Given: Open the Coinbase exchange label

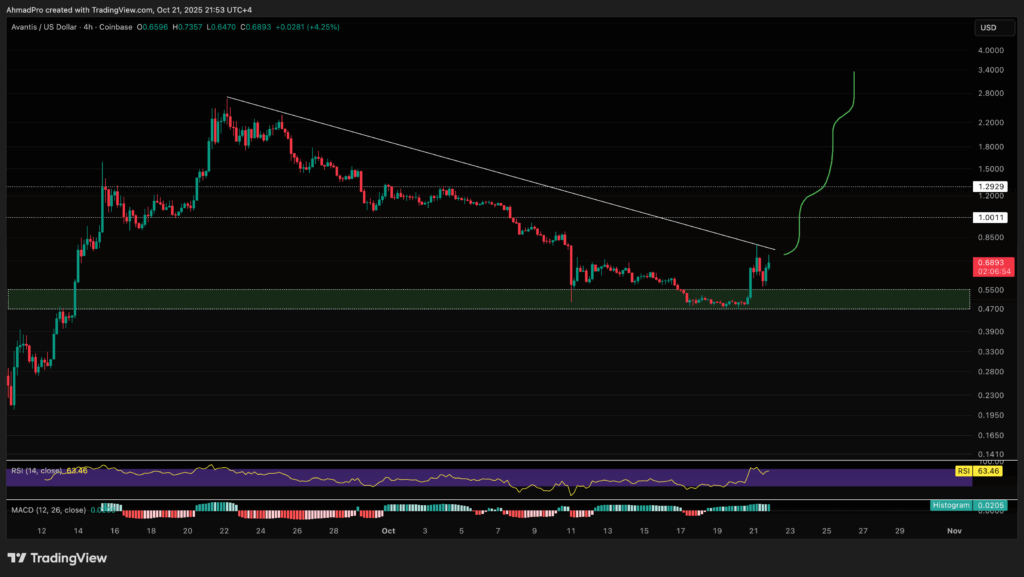Looking at the screenshot, I should click(117, 27).
